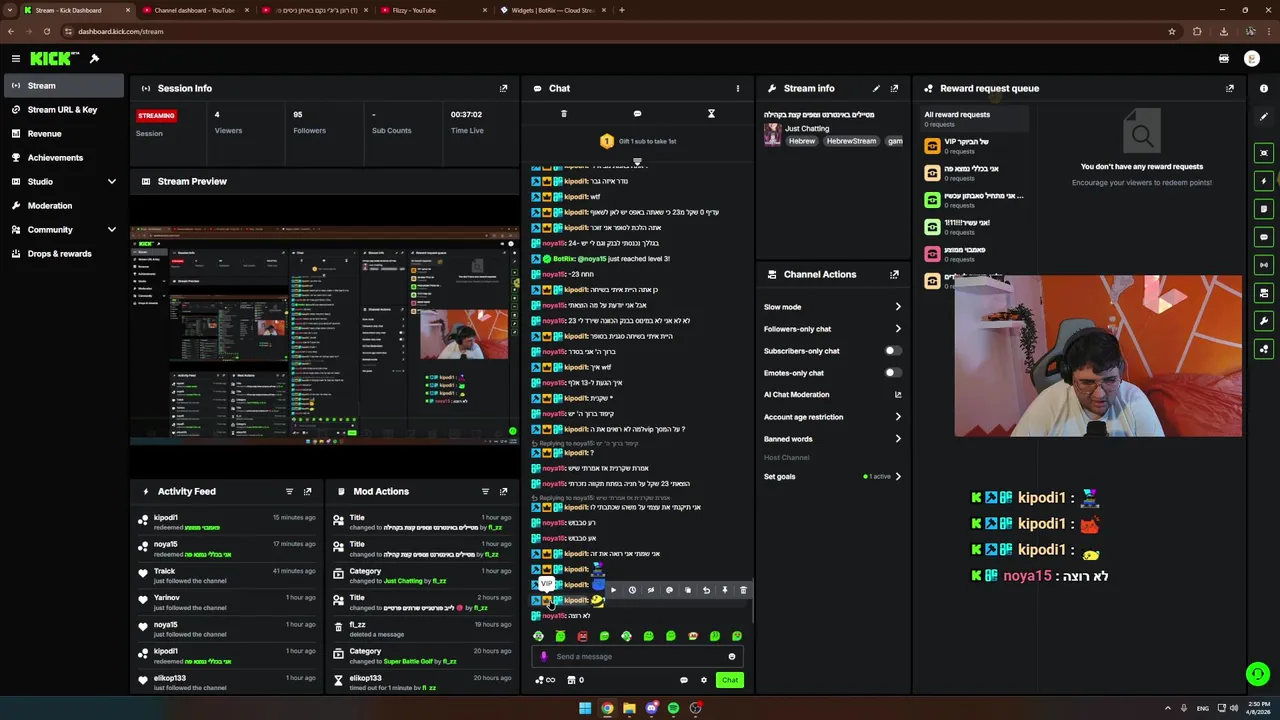Click lightning bolt icon in right sidebar
The width and height of the screenshot is (1280, 720).
pos(1264,181)
